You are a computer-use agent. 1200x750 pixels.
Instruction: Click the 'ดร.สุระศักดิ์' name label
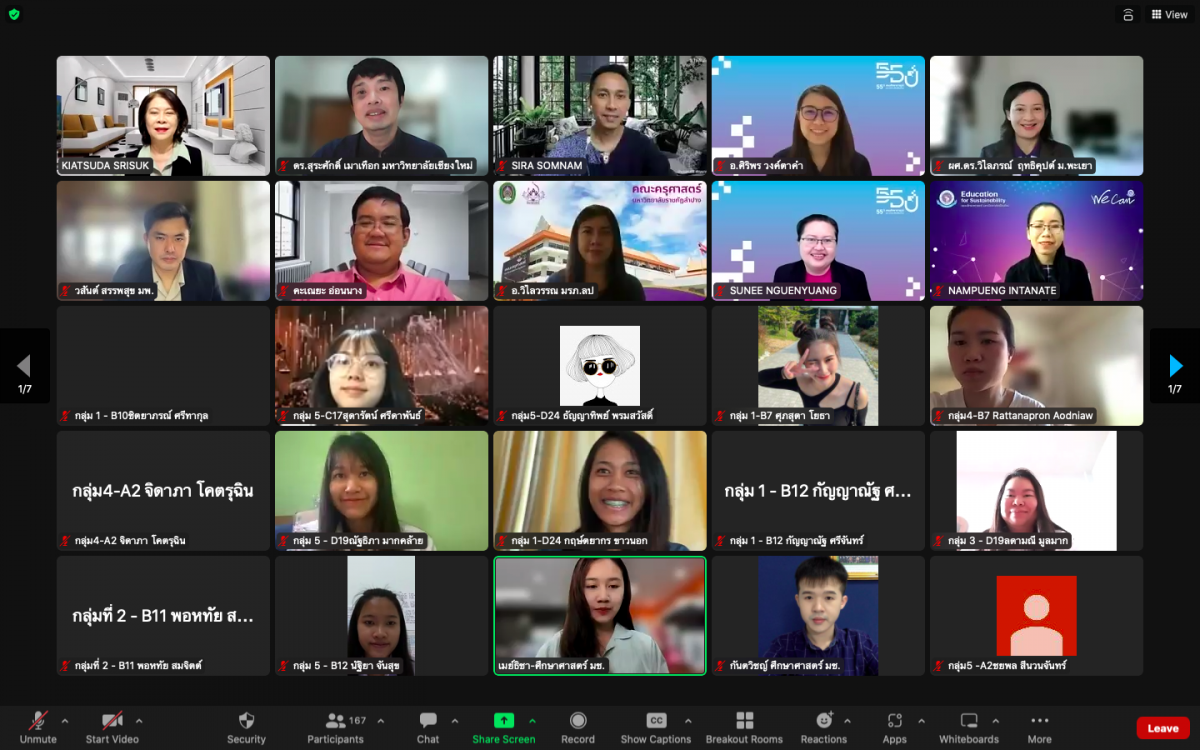pyautogui.click(x=377, y=165)
